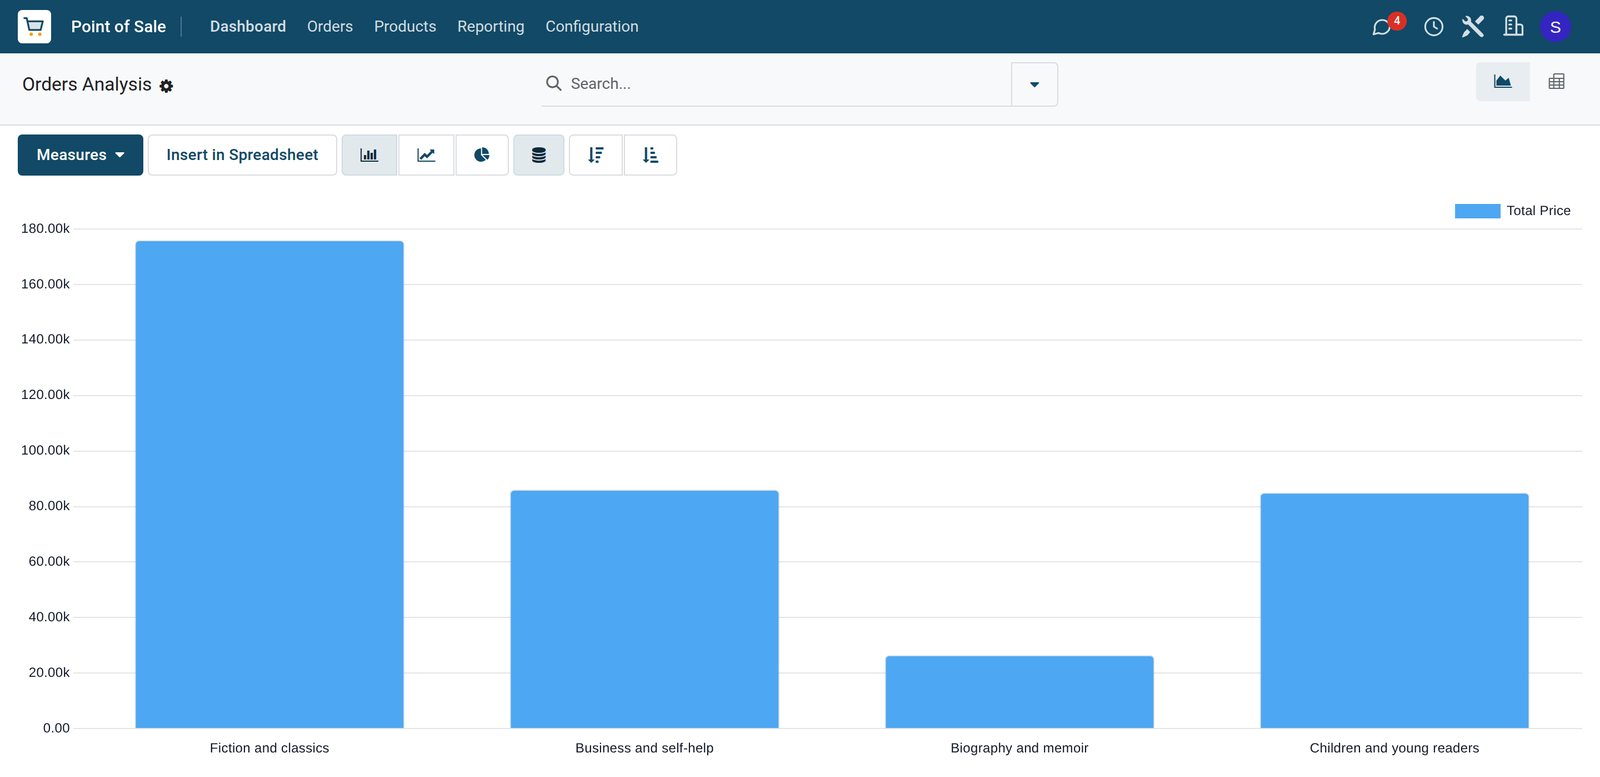The image size is (1600, 777).
Task: Open the activities clock icon
Action: (1433, 27)
